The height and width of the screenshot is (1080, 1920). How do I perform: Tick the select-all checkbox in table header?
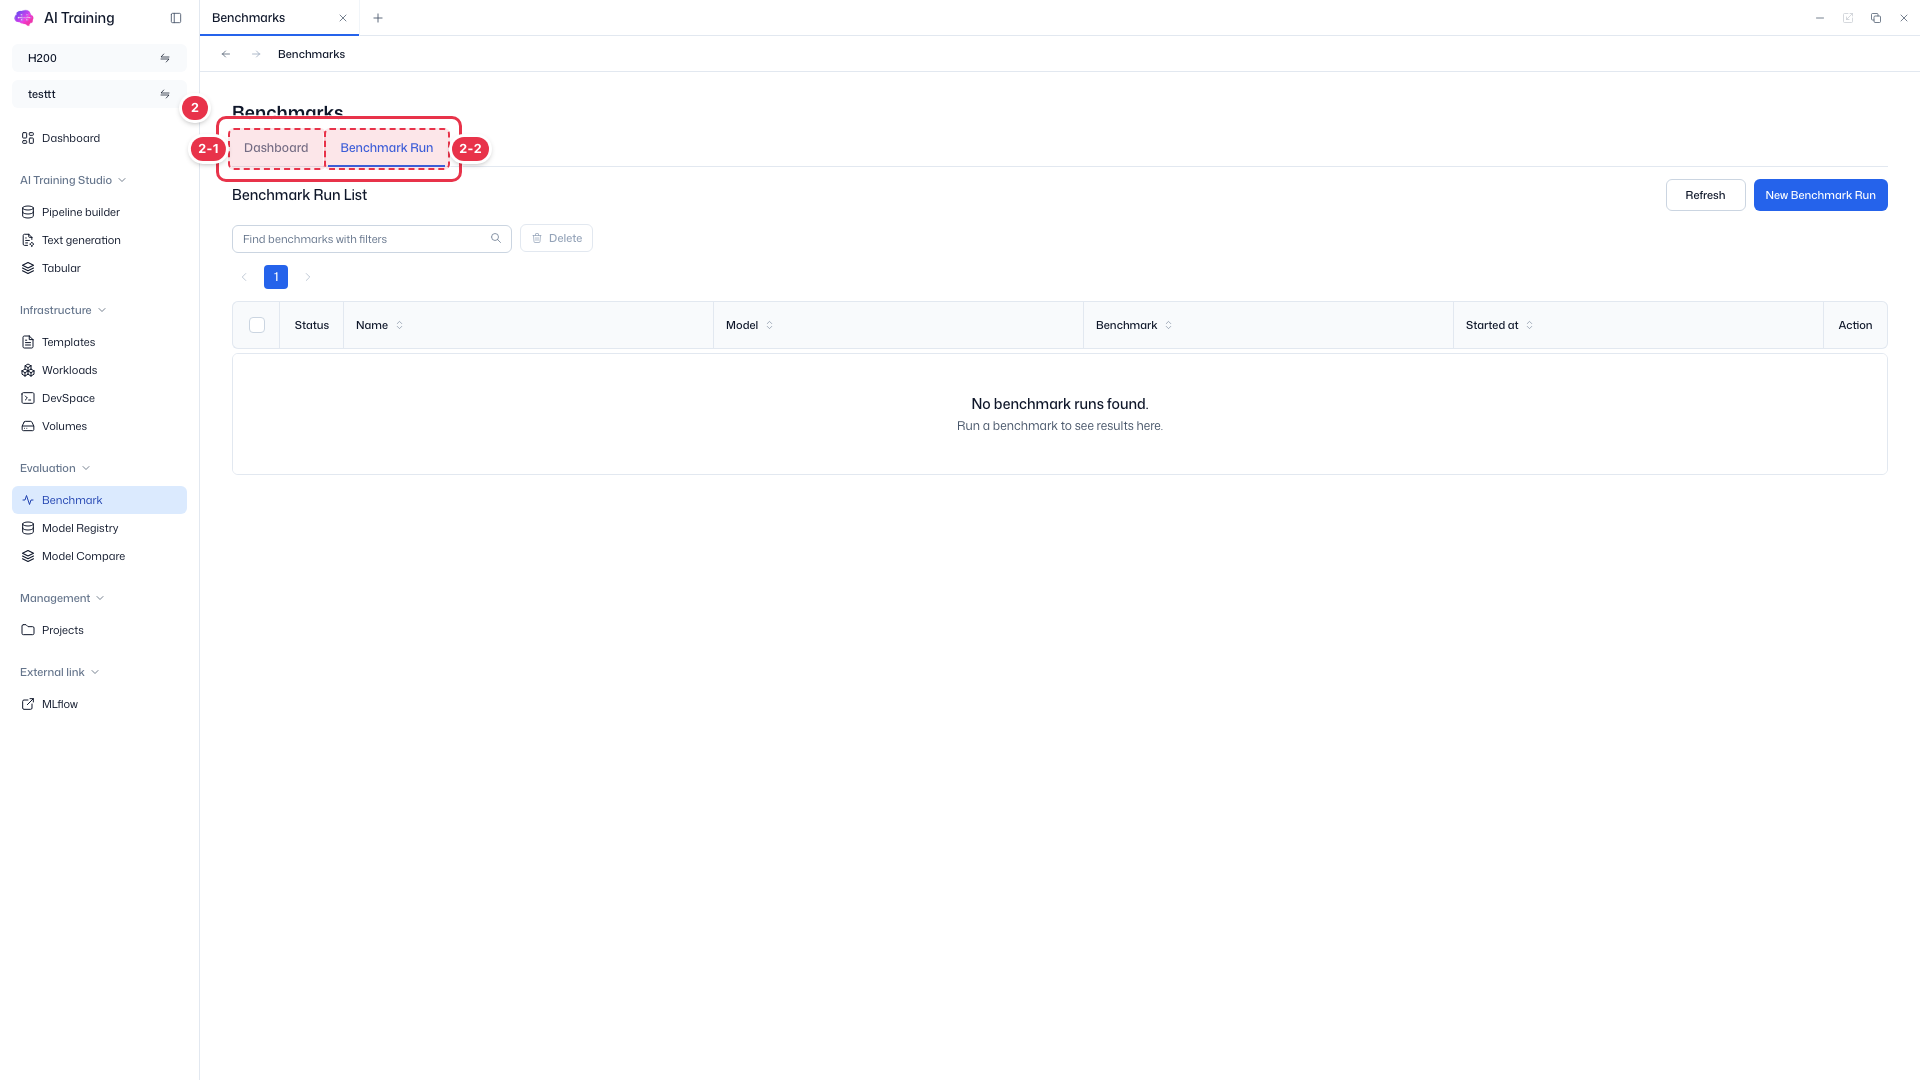click(x=257, y=325)
